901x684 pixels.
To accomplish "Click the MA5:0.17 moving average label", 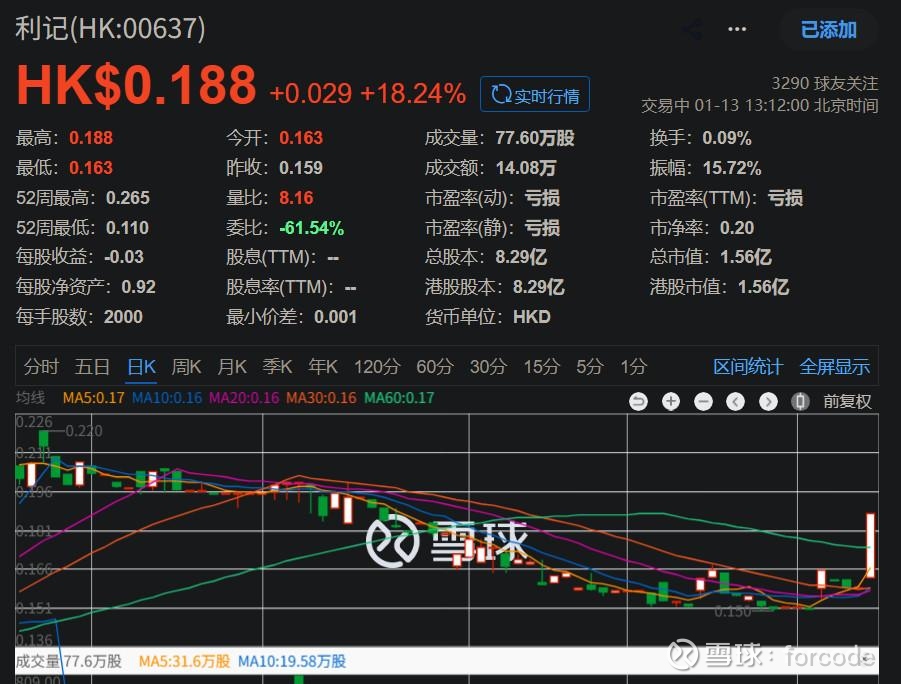I will (94, 398).
